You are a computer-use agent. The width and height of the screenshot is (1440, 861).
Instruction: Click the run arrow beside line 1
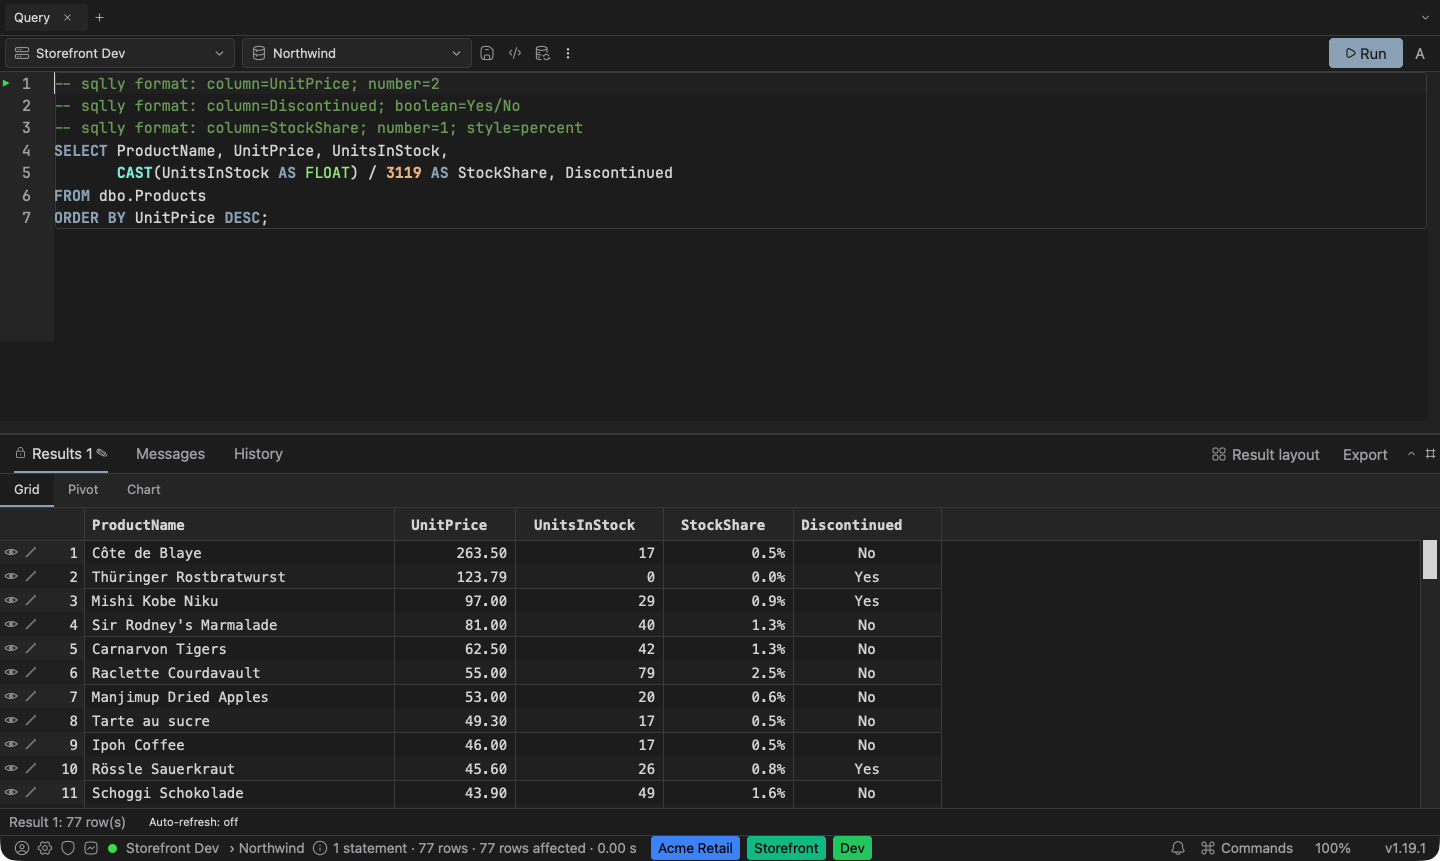point(6,83)
